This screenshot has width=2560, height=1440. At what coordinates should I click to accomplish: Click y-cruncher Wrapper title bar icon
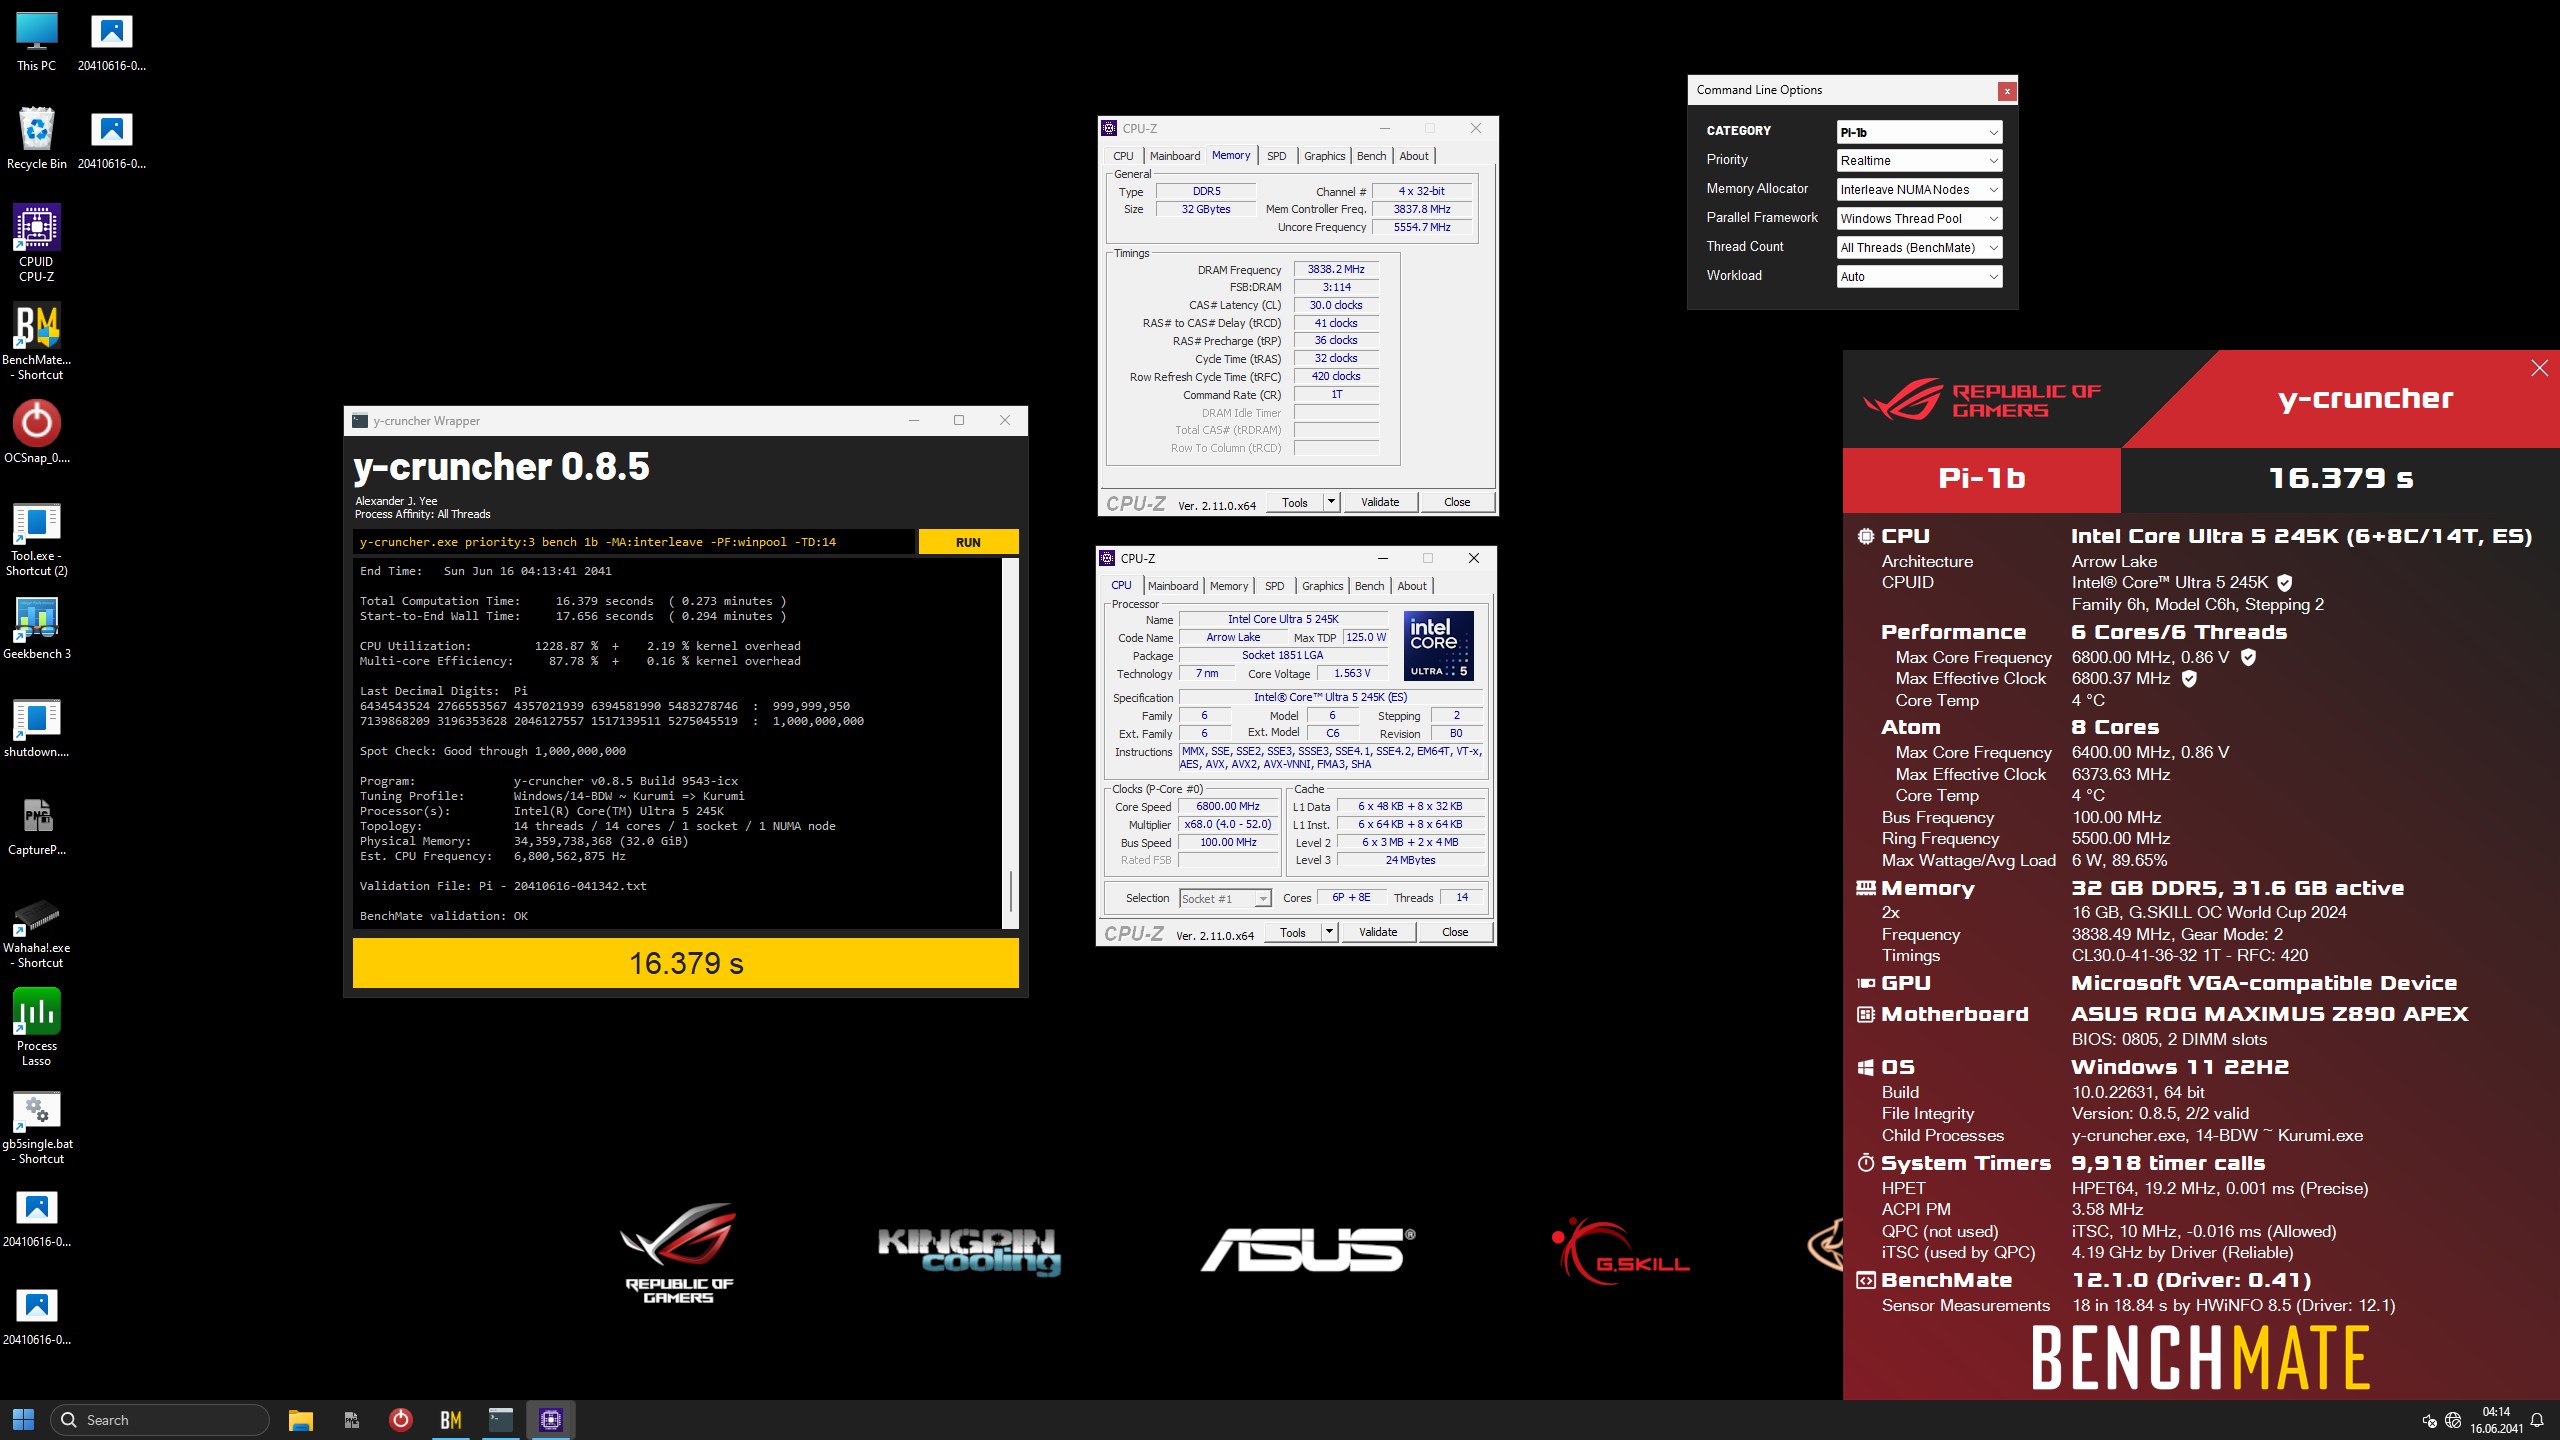tap(360, 421)
